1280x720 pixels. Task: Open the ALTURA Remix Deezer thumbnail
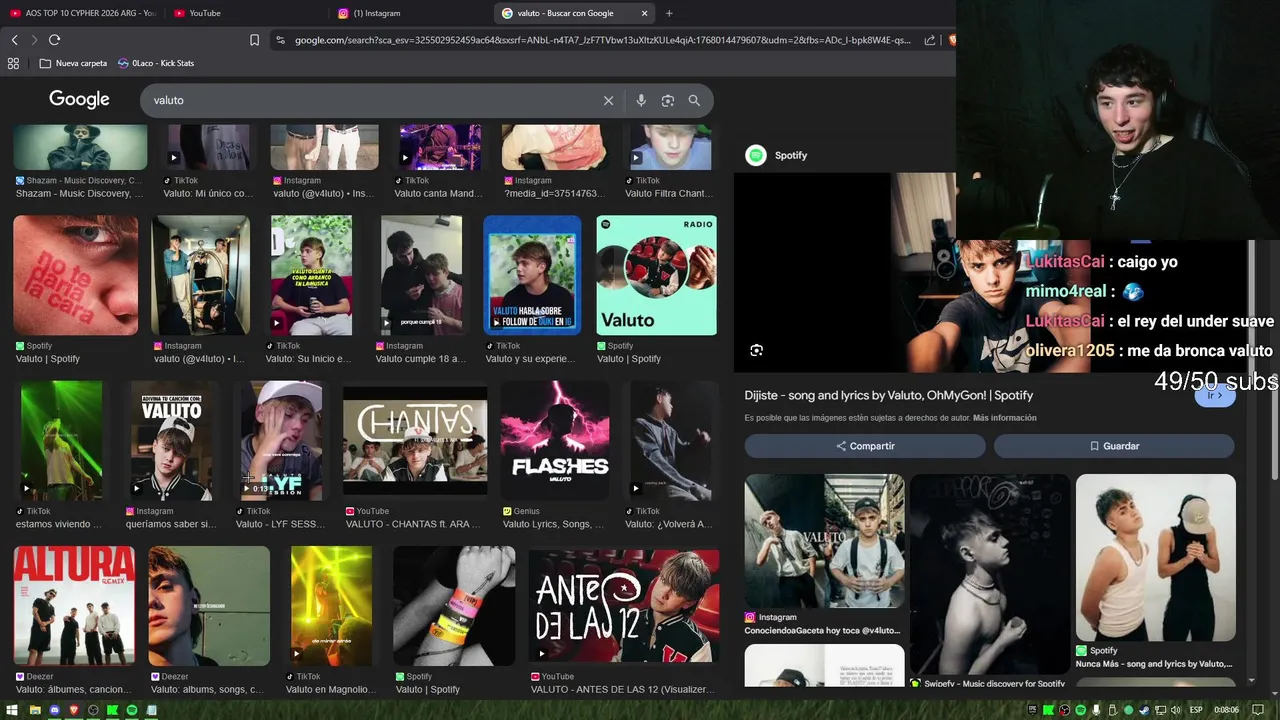74,605
